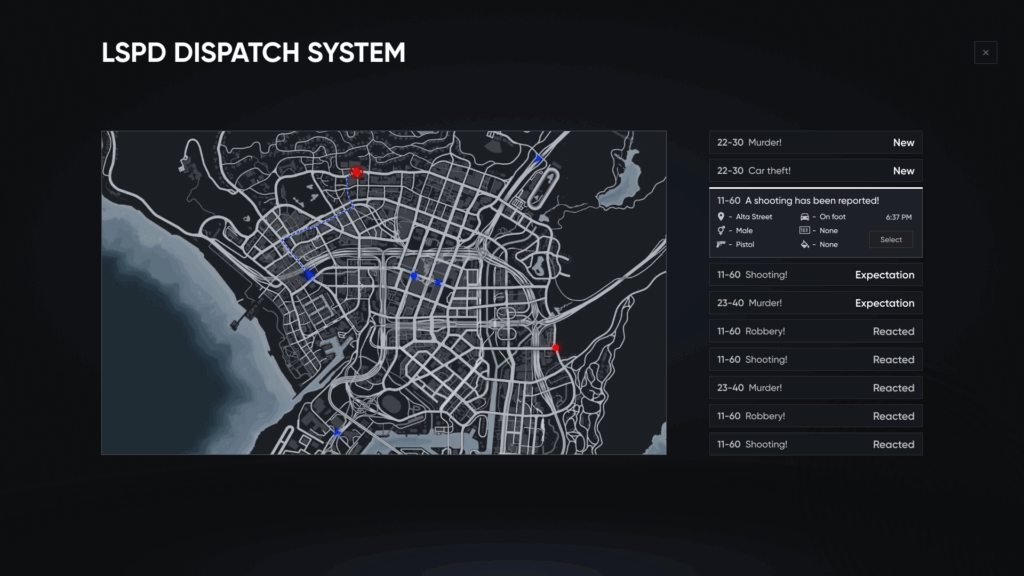Click the location pin icon beside Alta Street
This screenshot has height=576, width=1024.
[x=721, y=217]
